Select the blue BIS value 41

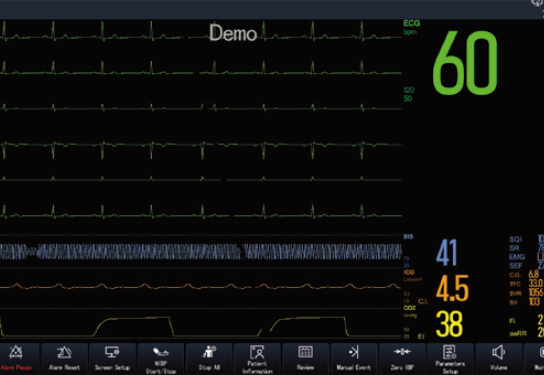click(447, 253)
